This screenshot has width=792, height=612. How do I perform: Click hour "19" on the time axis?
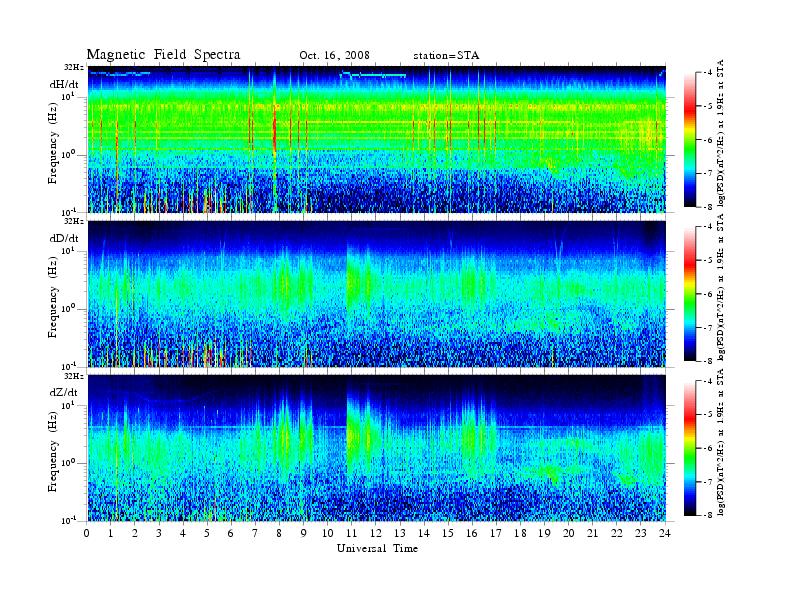pyautogui.click(x=544, y=533)
